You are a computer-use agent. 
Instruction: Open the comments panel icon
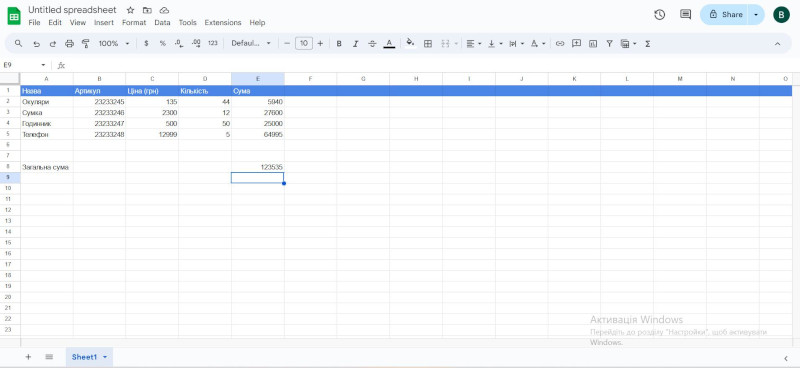coord(686,15)
